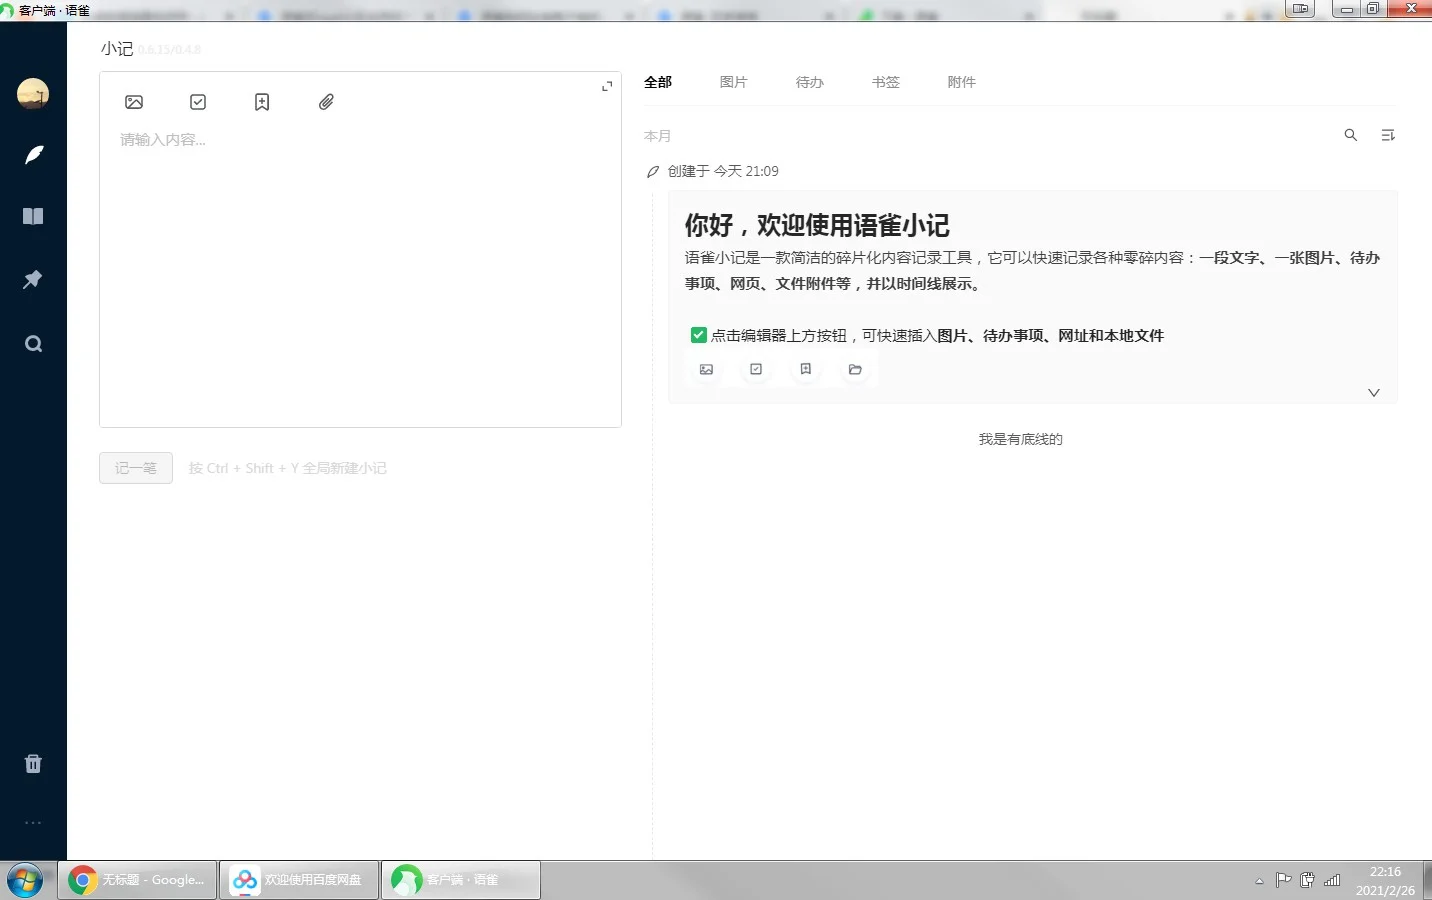Switch to Google Chrome in taskbar
The width and height of the screenshot is (1432, 900).
coord(137,880)
